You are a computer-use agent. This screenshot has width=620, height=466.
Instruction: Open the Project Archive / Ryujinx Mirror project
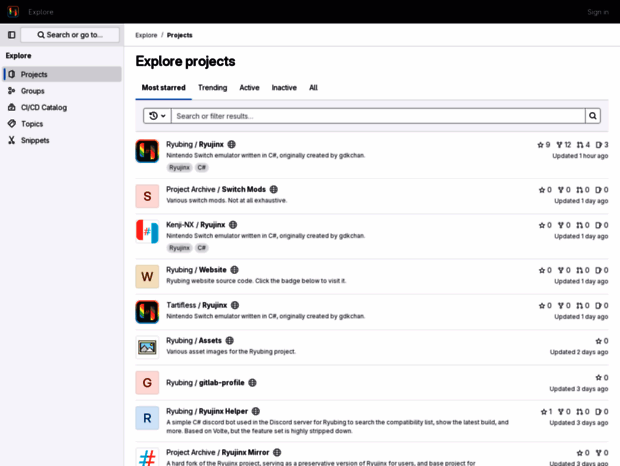pyautogui.click(x=217, y=452)
